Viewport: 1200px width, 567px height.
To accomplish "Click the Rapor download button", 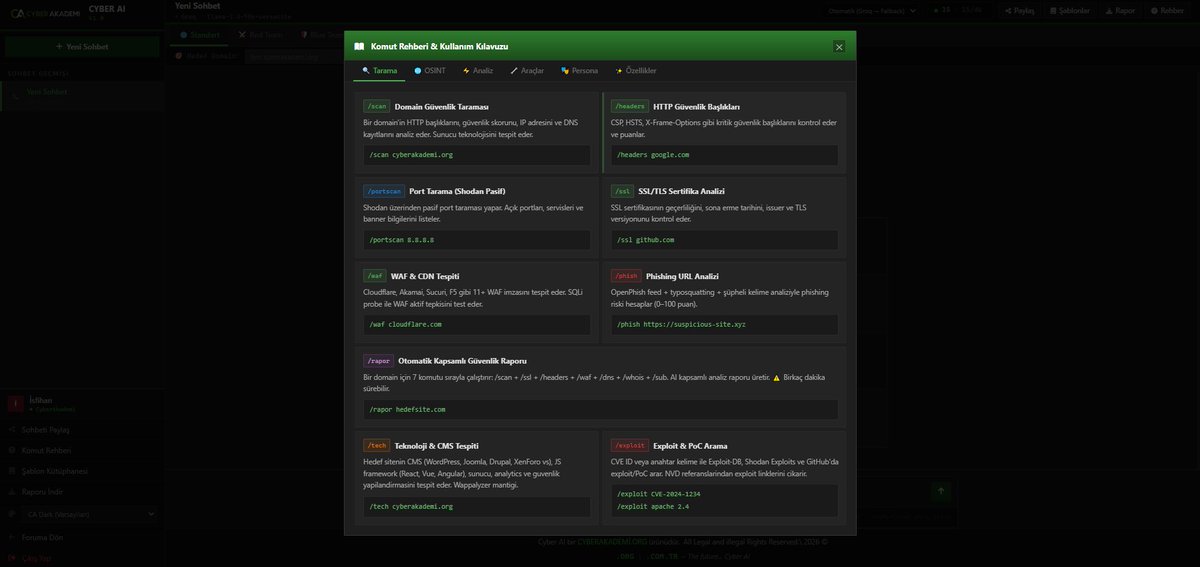I will coord(1121,10).
